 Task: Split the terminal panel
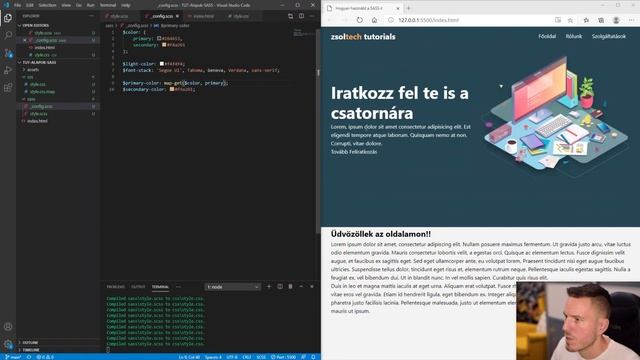[280, 287]
